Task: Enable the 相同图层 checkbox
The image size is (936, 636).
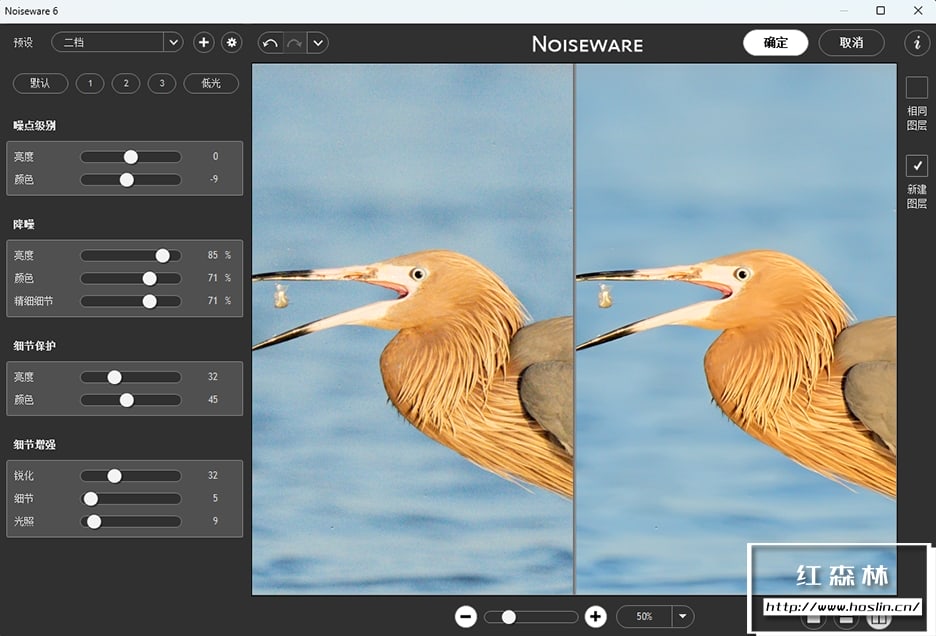Action: 916,87
